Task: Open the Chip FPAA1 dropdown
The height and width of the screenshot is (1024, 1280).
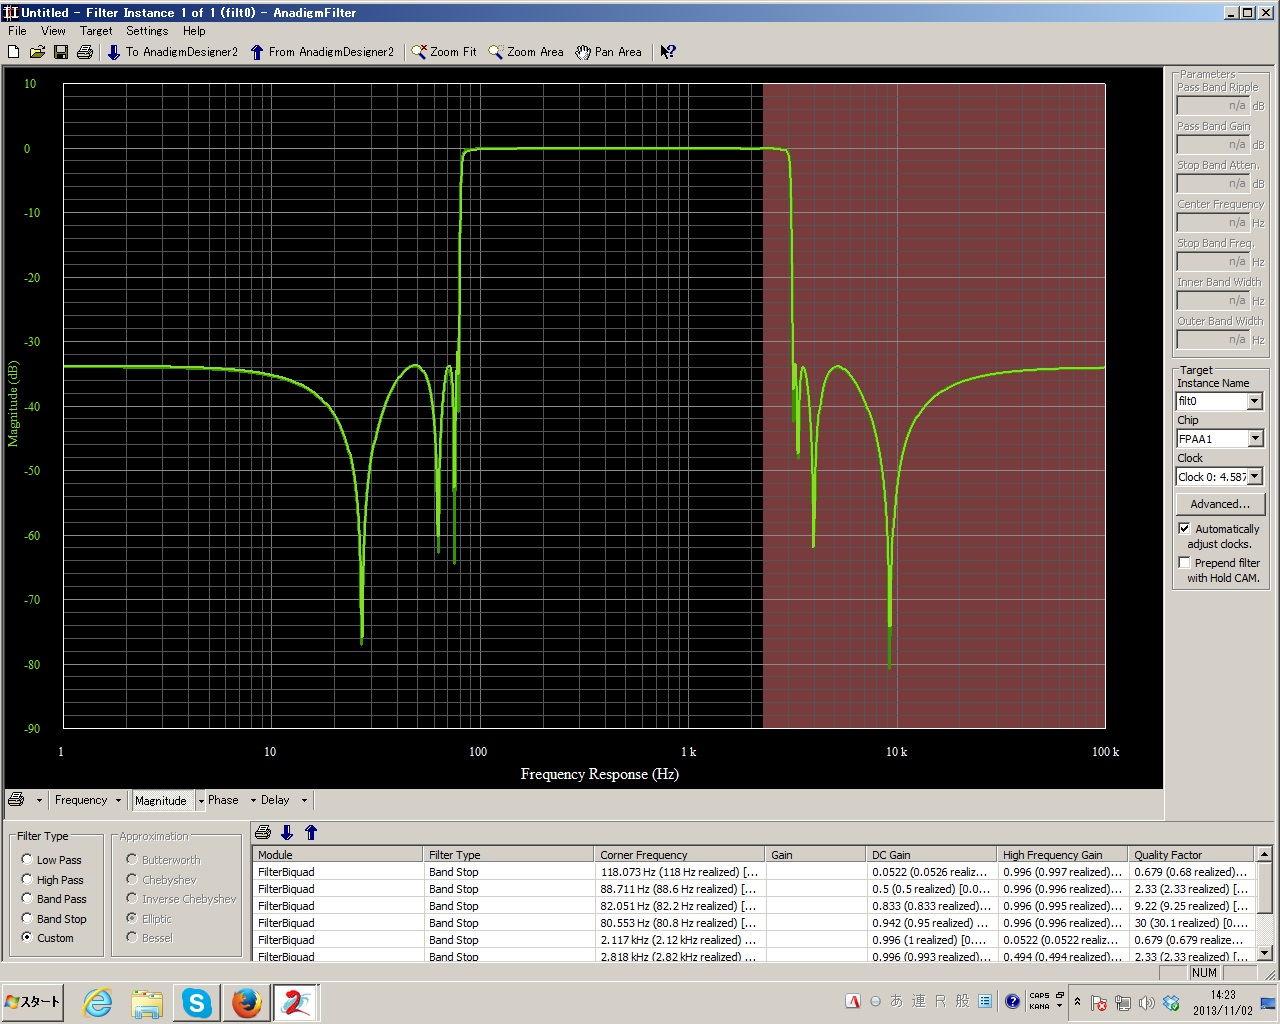Action: click(x=1255, y=439)
